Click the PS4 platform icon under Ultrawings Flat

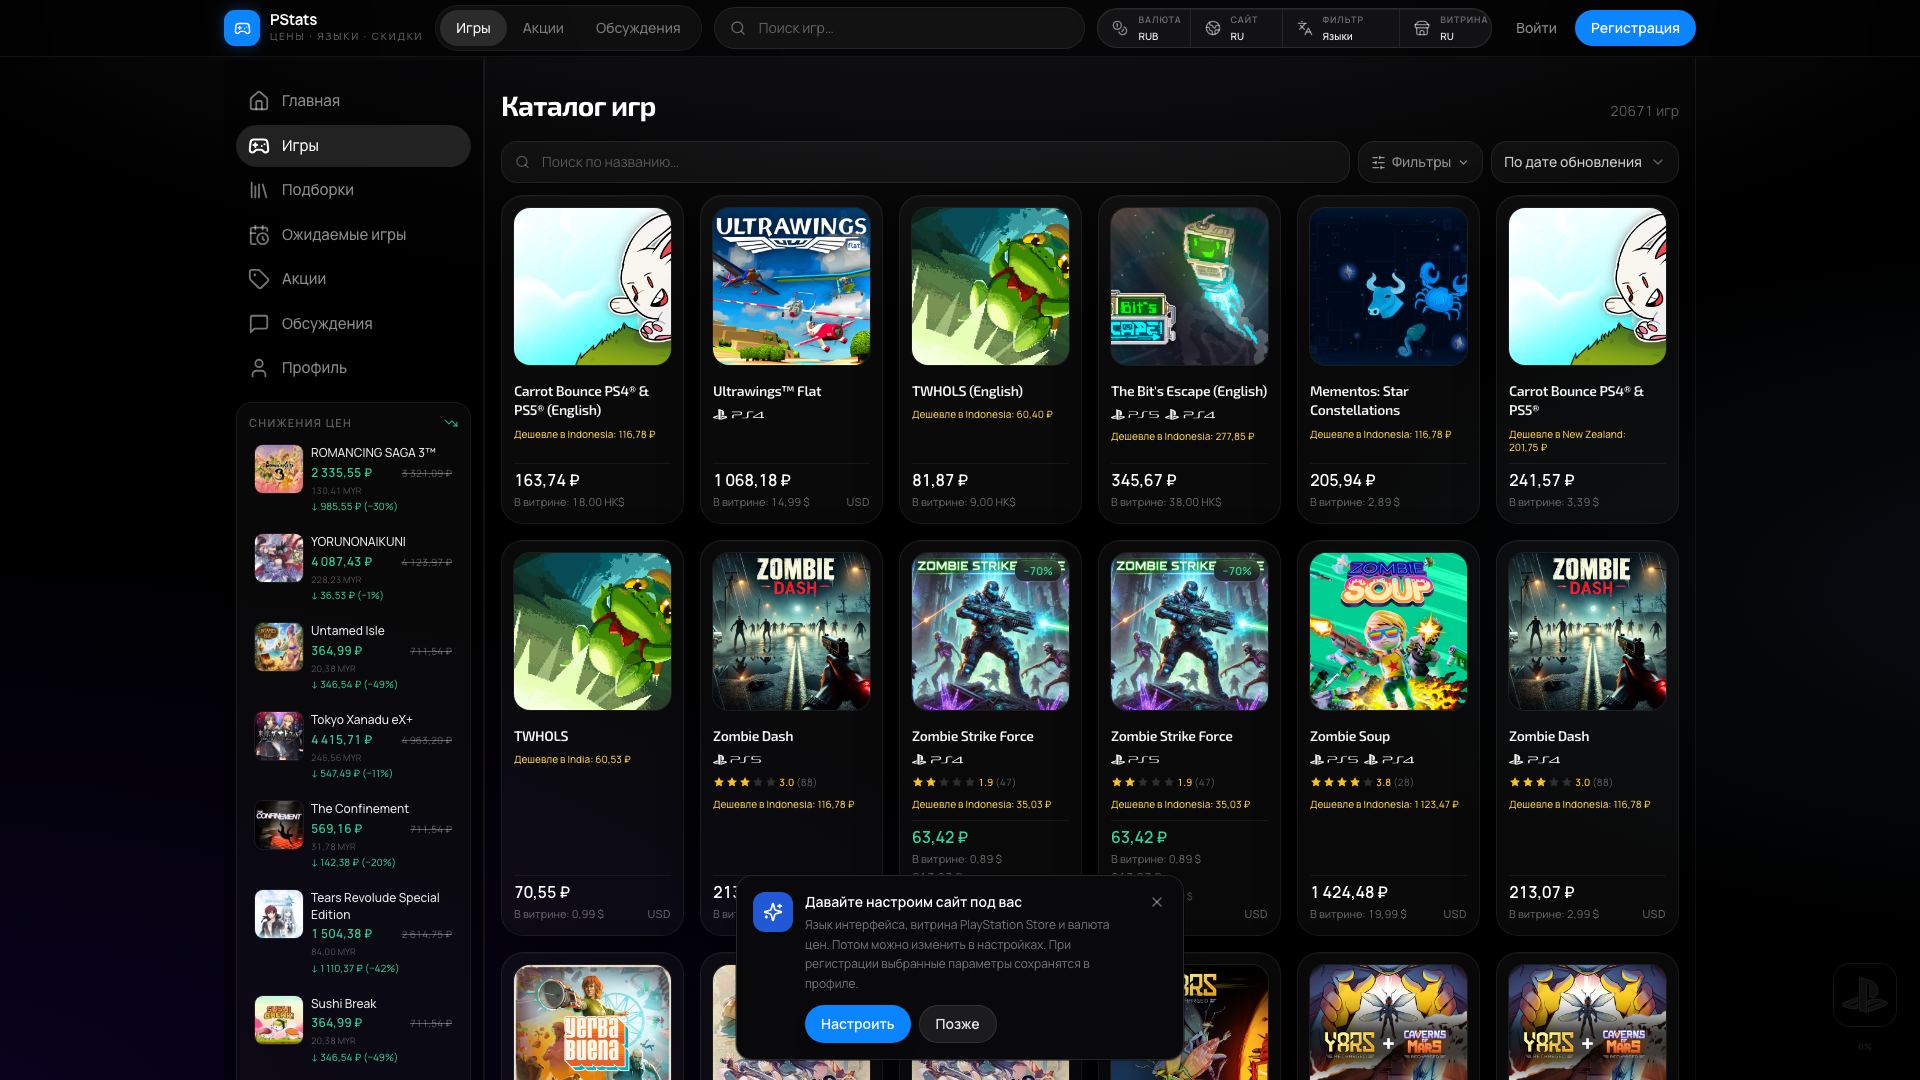739,414
